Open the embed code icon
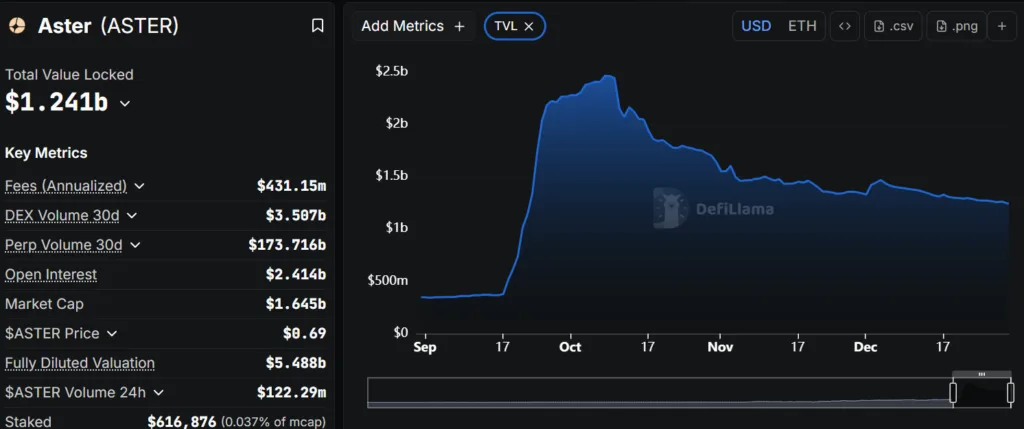1024x429 pixels. point(844,26)
